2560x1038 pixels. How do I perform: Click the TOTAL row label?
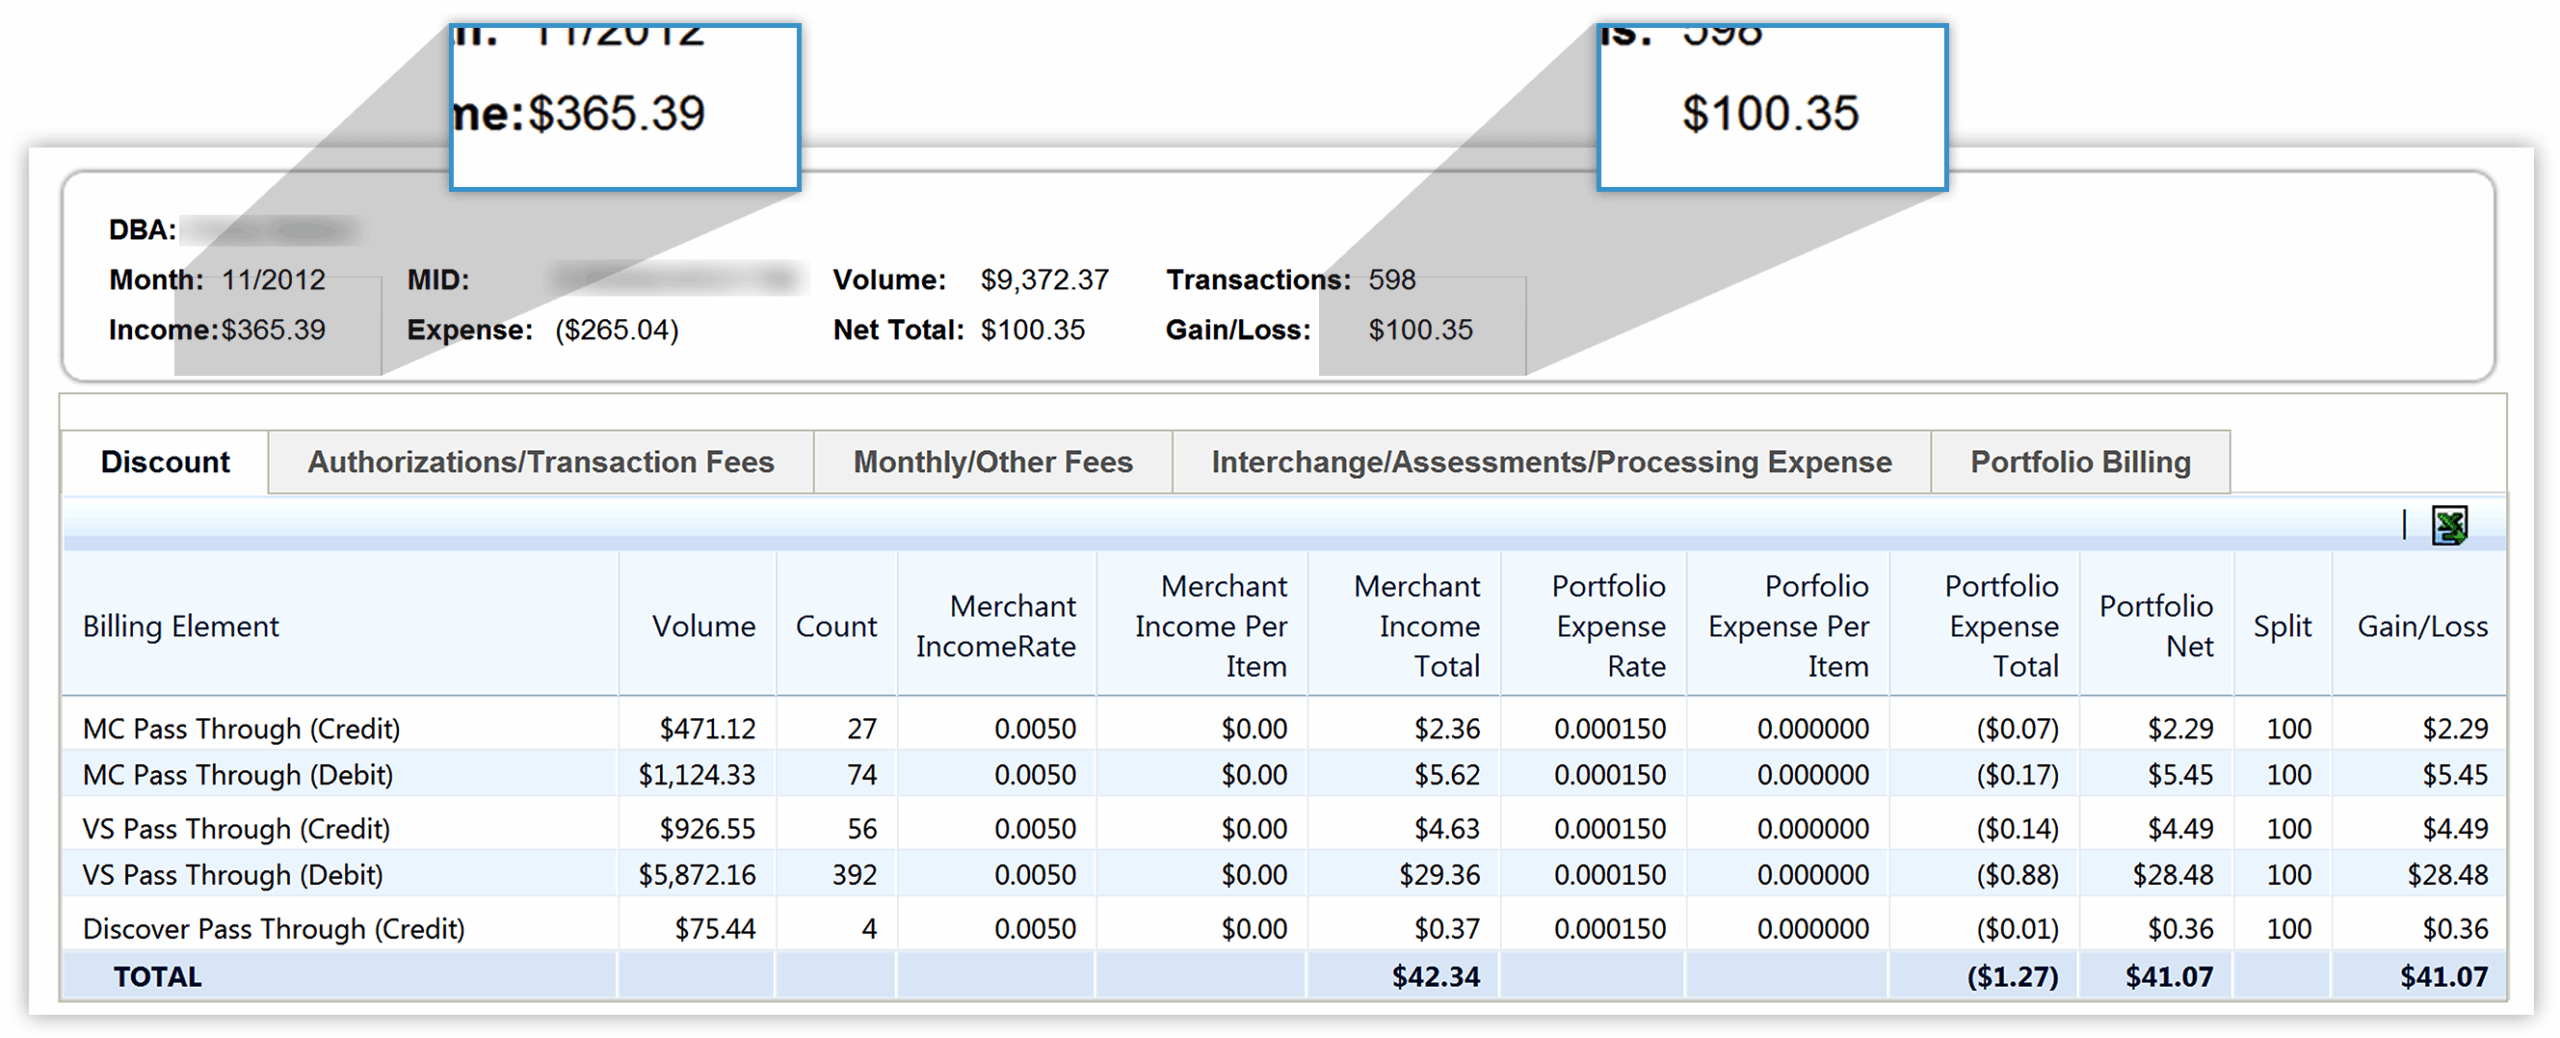[158, 977]
